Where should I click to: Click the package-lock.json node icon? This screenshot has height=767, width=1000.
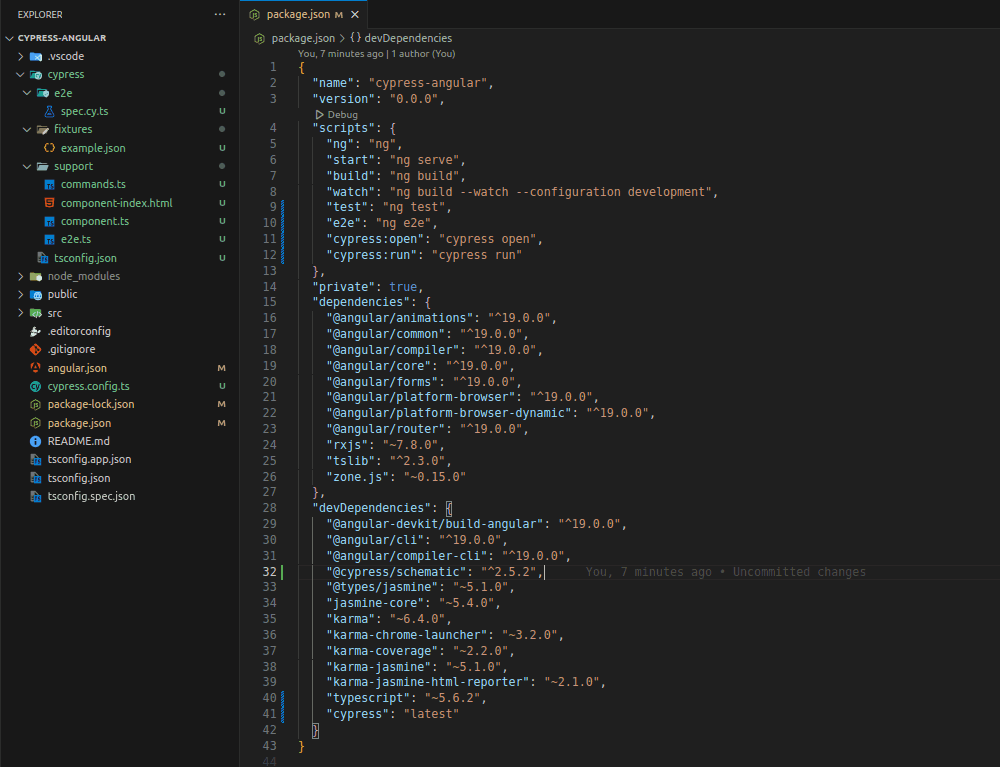click(x=36, y=405)
